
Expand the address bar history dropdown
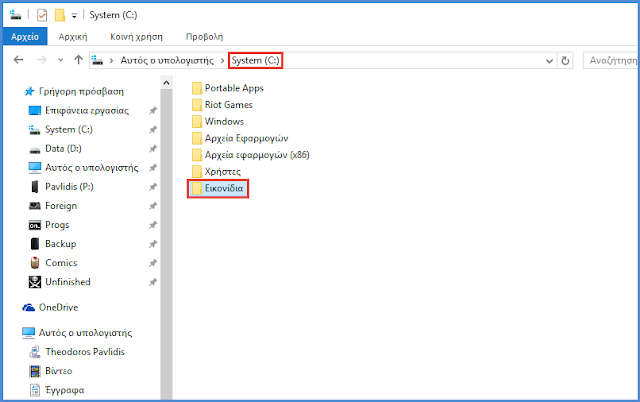[x=546, y=61]
